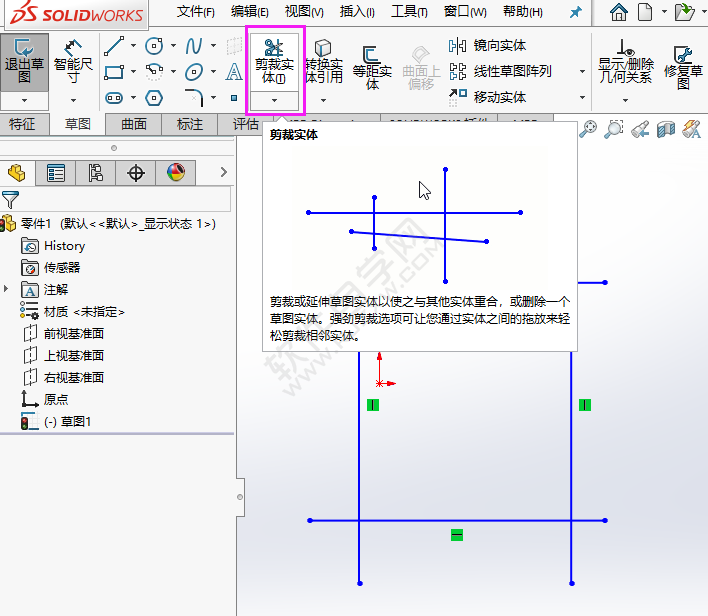The height and width of the screenshot is (616, 708).
Task: Show more manager tabs chevron
Action: [x=224, y=172]
